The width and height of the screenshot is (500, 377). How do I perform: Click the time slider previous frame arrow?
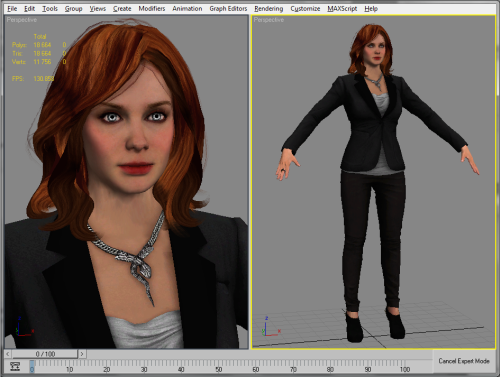click(x=8, y=354)
